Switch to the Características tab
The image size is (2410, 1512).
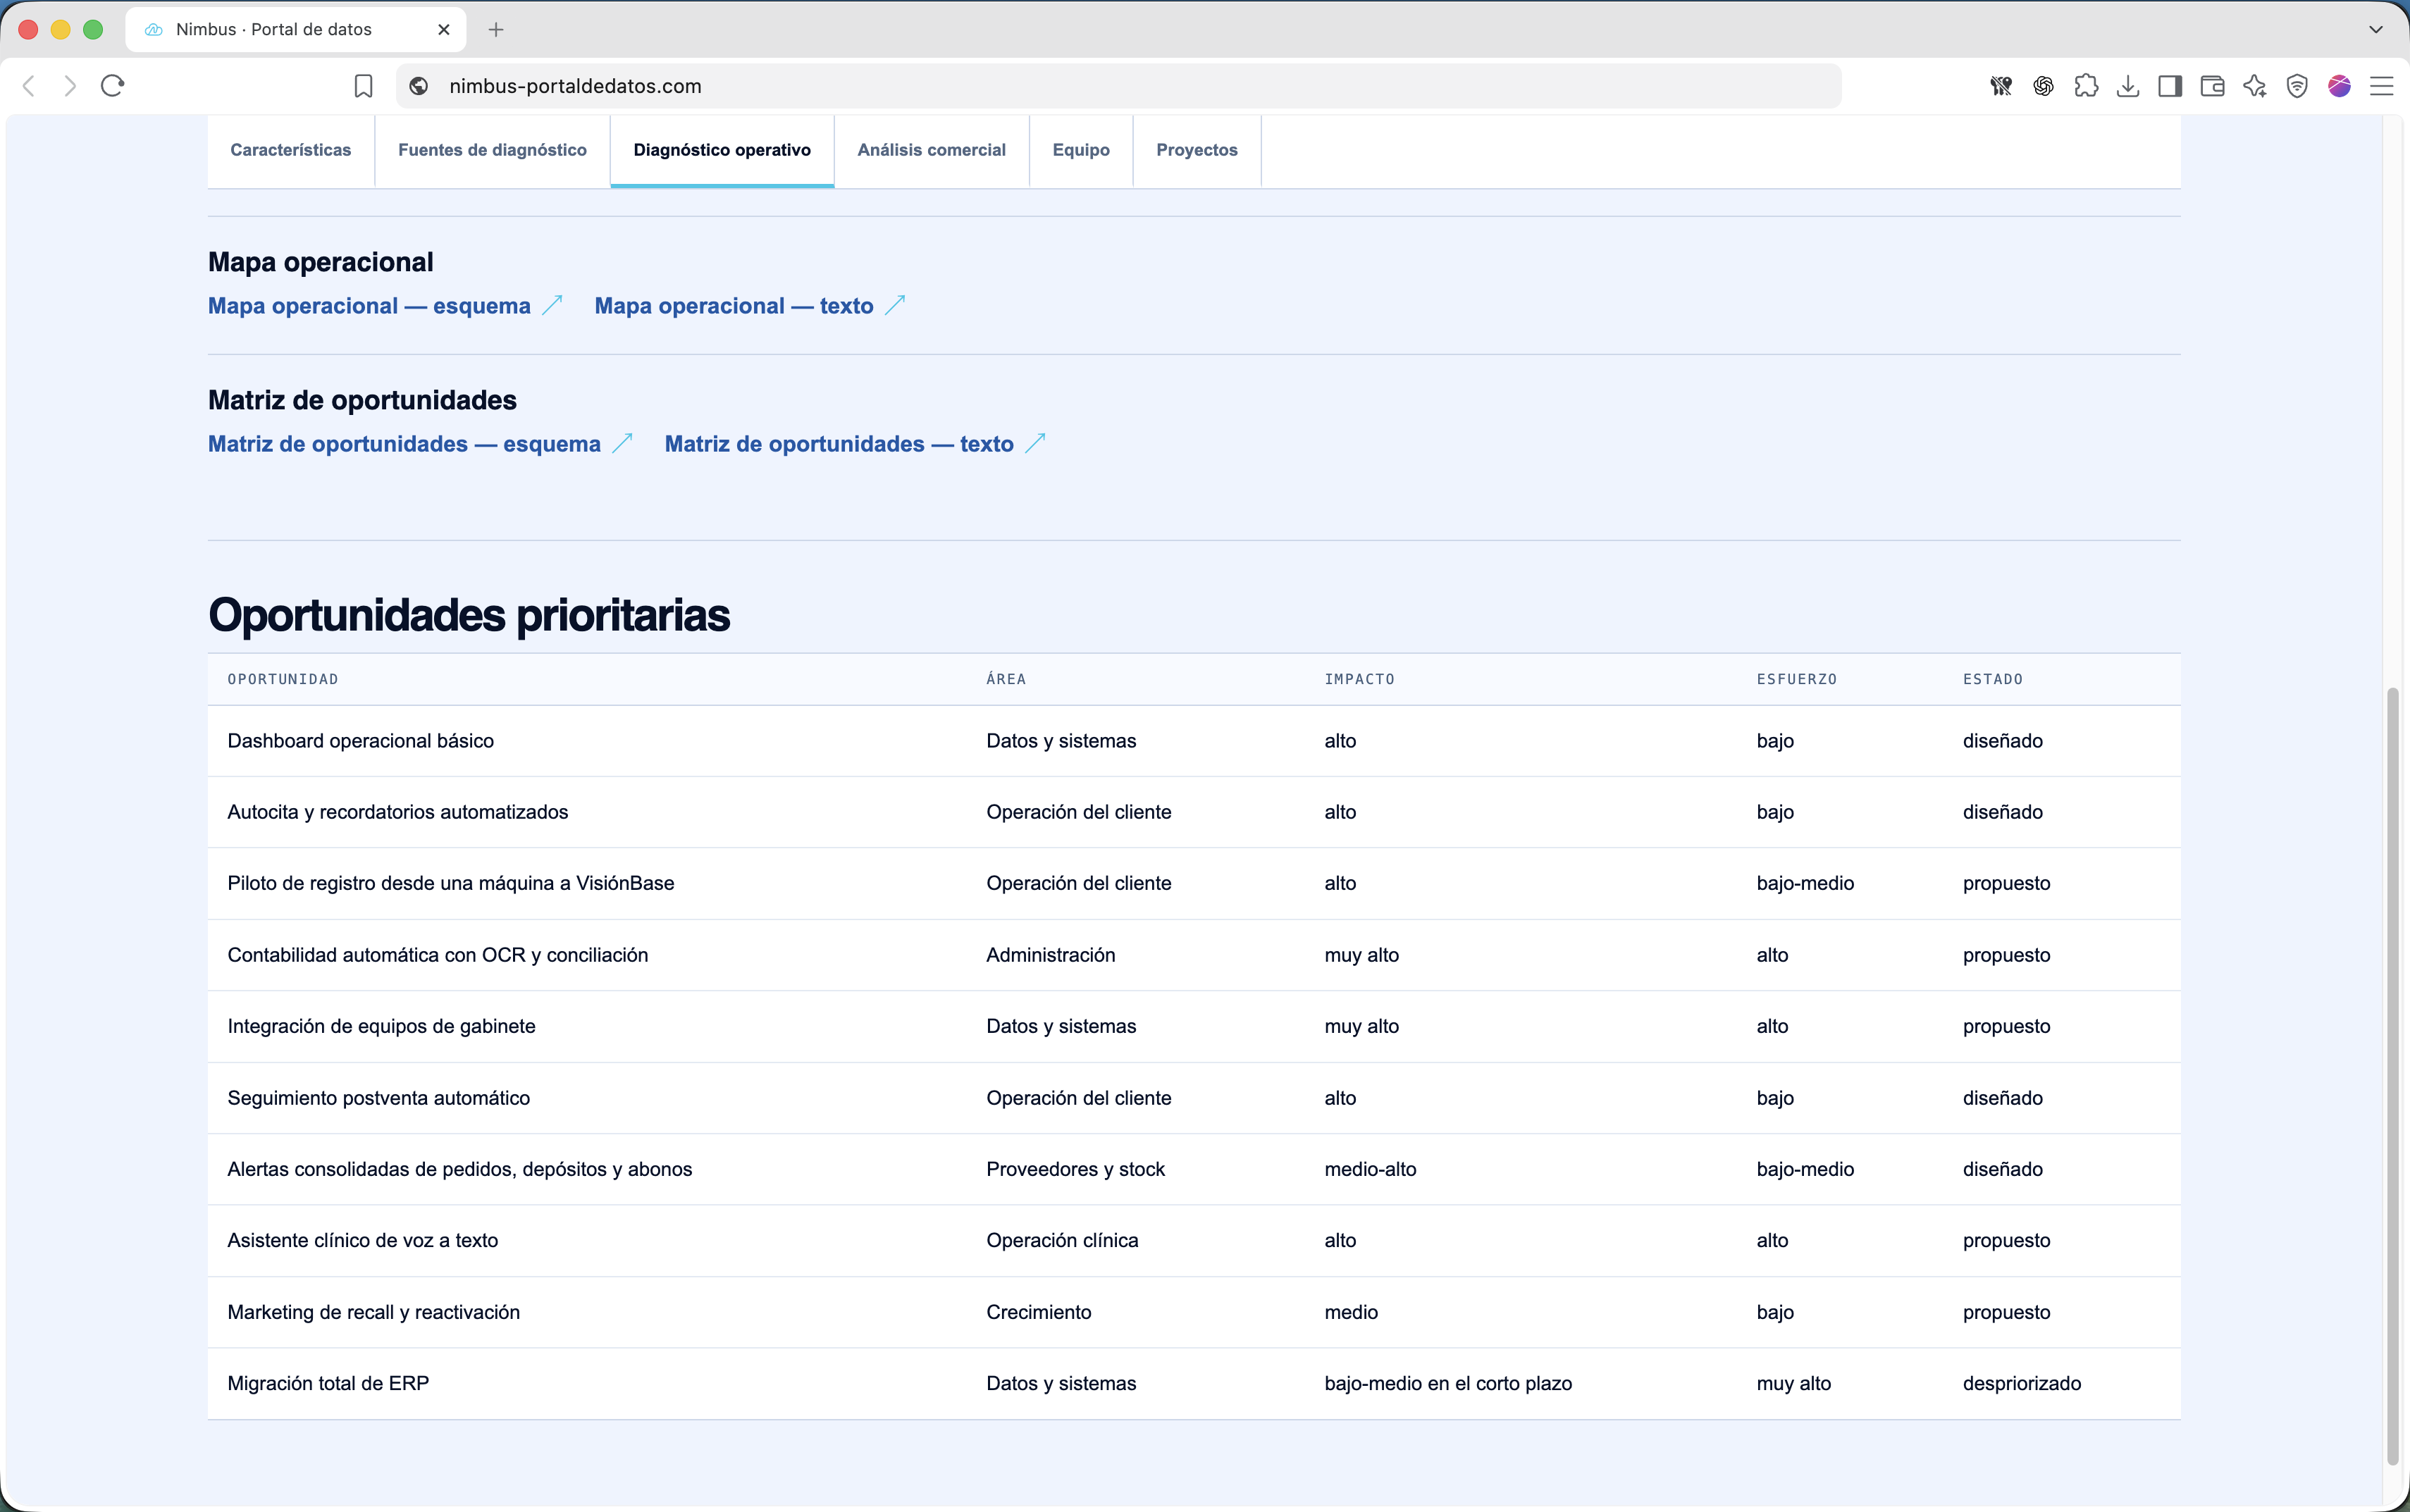tap(291, 150)
